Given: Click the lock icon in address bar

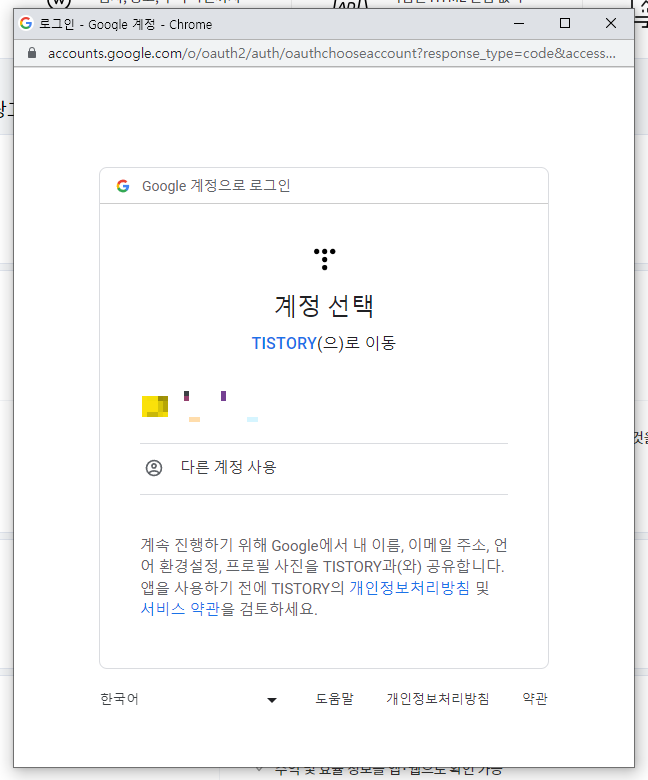Looking at the screenshot, I should coord(32,53).
